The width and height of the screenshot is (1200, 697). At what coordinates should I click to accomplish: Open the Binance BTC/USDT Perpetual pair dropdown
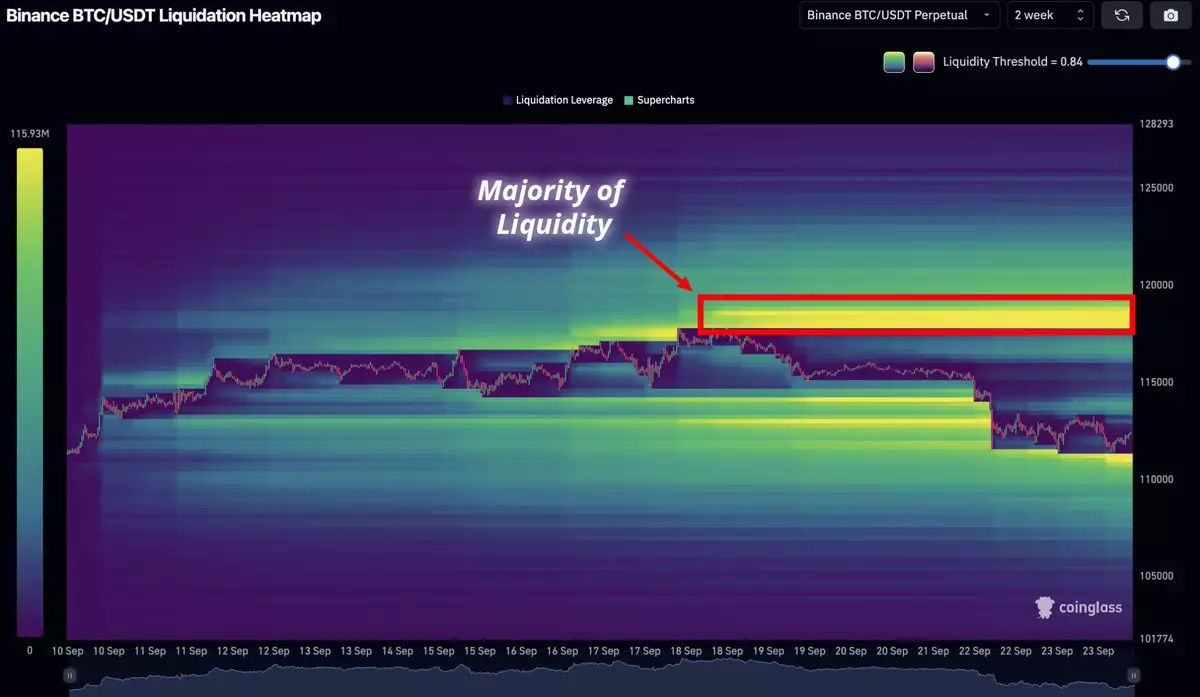tap(899, 15)
